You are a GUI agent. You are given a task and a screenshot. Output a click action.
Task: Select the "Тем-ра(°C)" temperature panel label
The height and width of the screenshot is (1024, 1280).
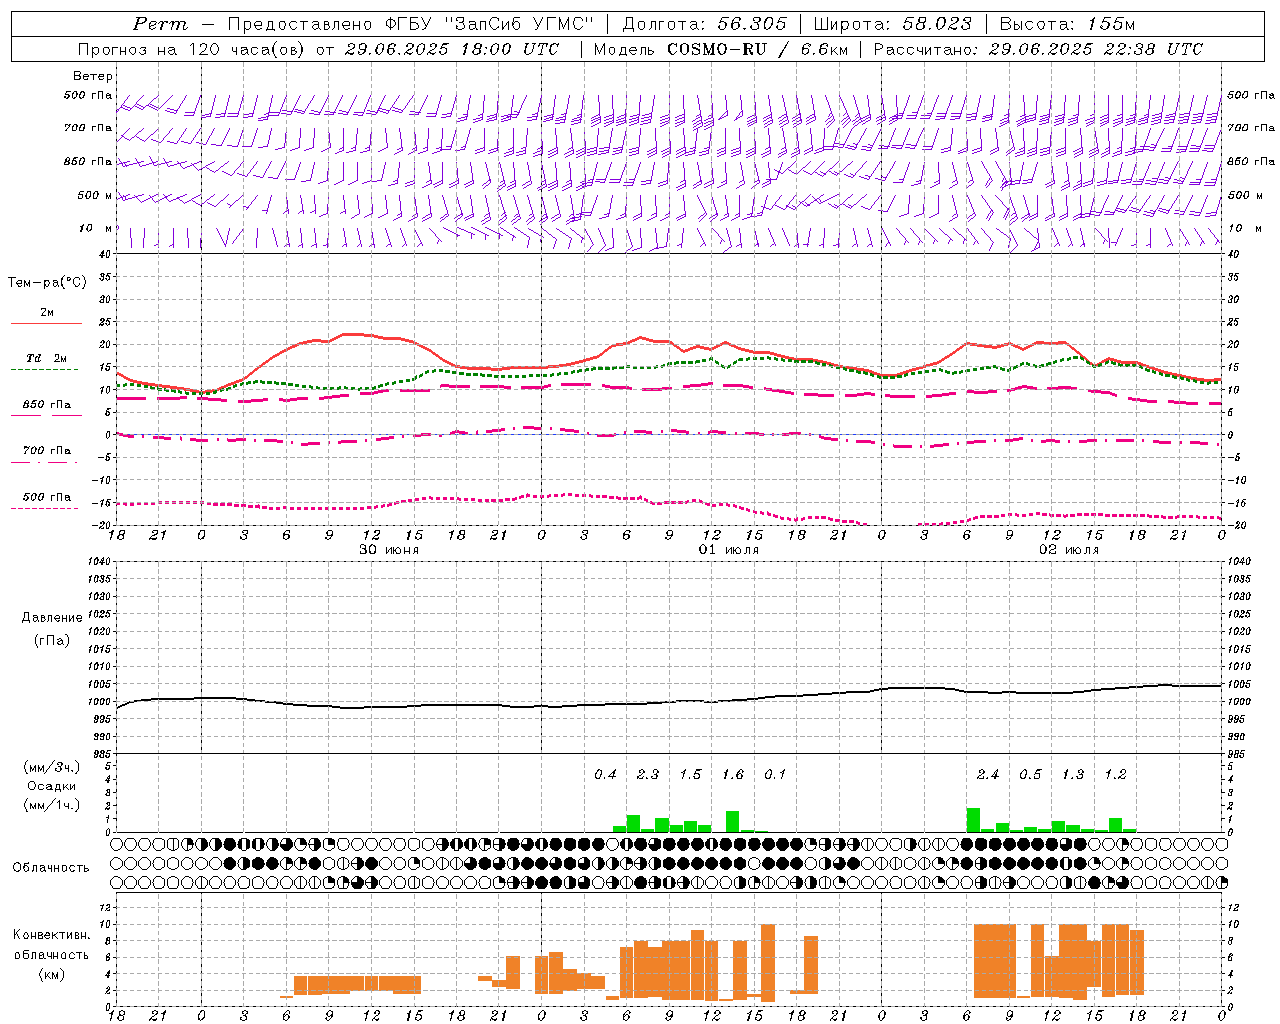(x=47, y=283)
